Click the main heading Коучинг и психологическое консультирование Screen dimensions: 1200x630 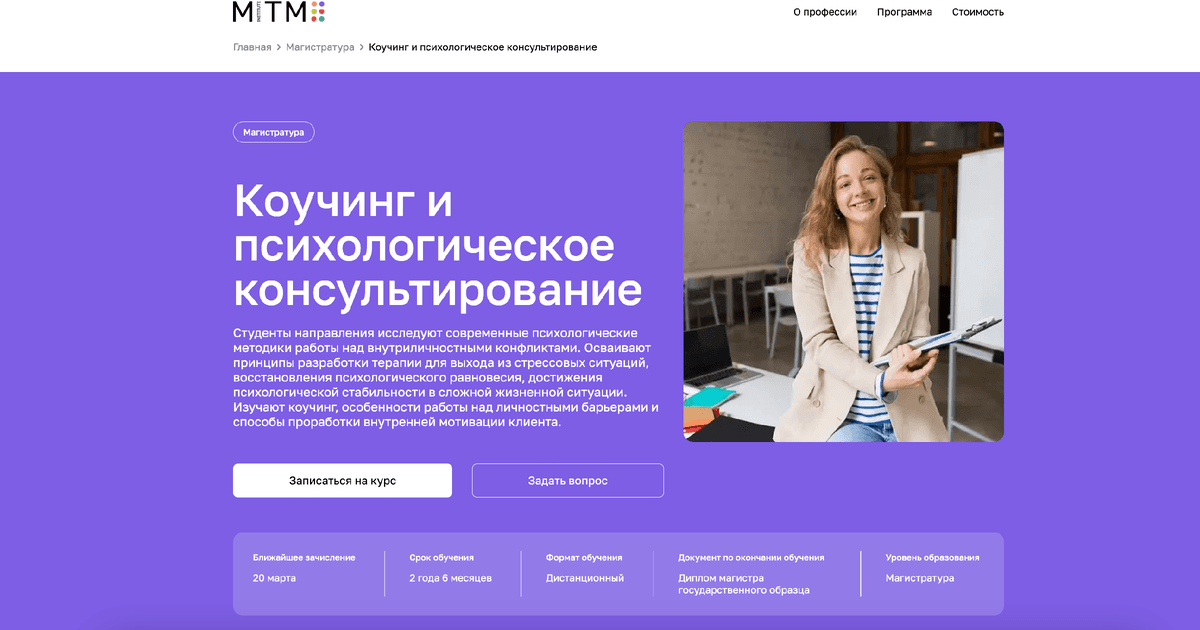(438, 245)
